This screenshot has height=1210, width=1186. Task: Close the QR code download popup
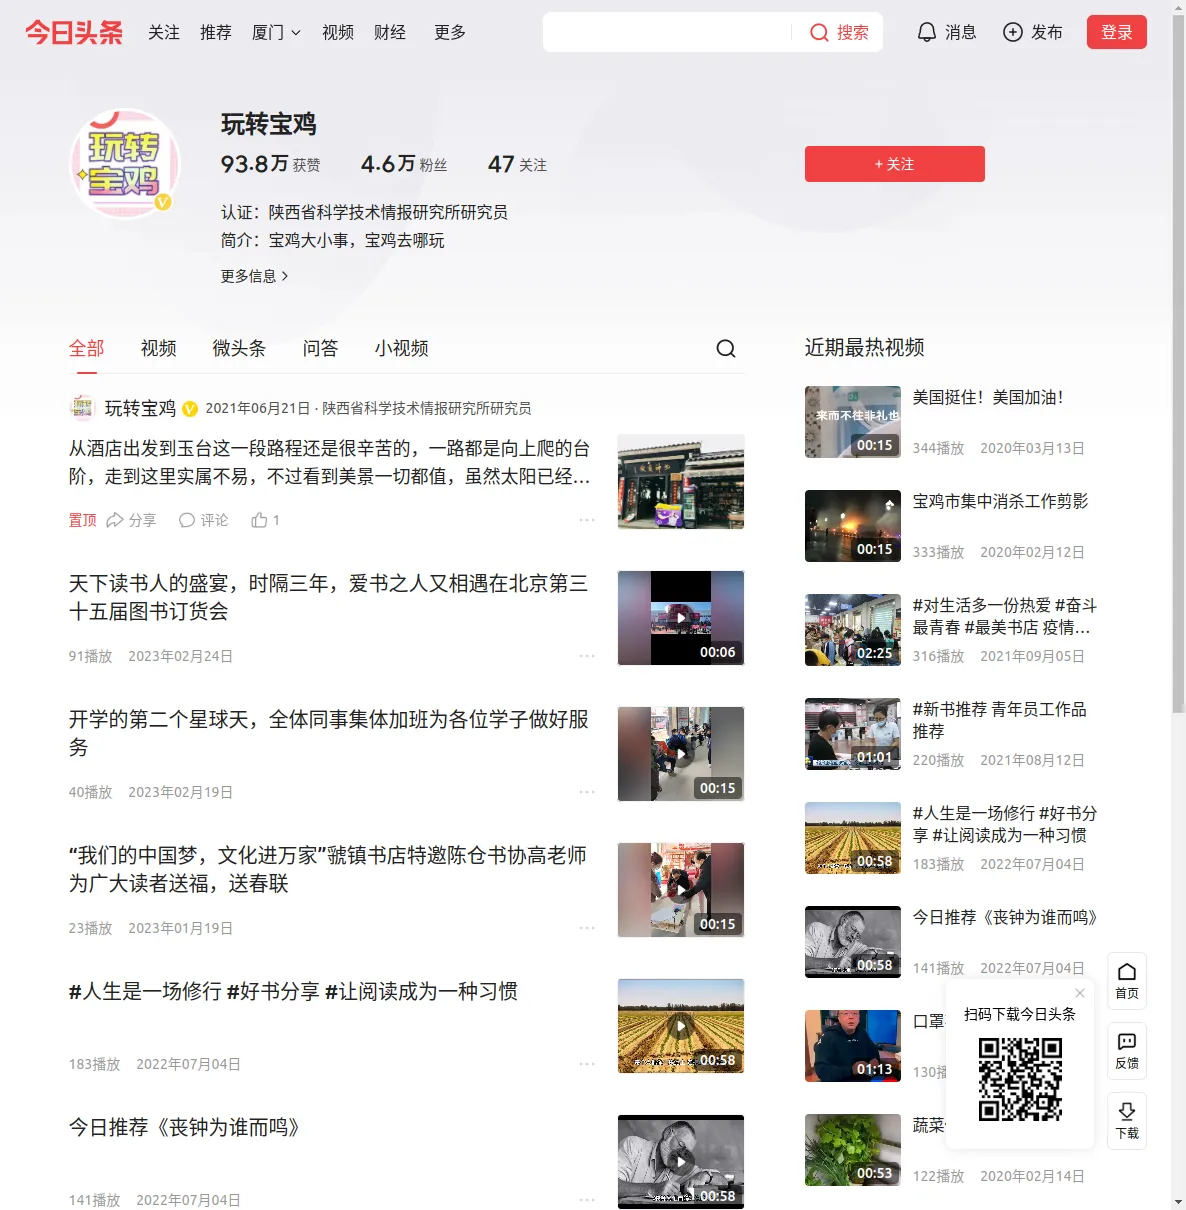[x=1080, y=993]
